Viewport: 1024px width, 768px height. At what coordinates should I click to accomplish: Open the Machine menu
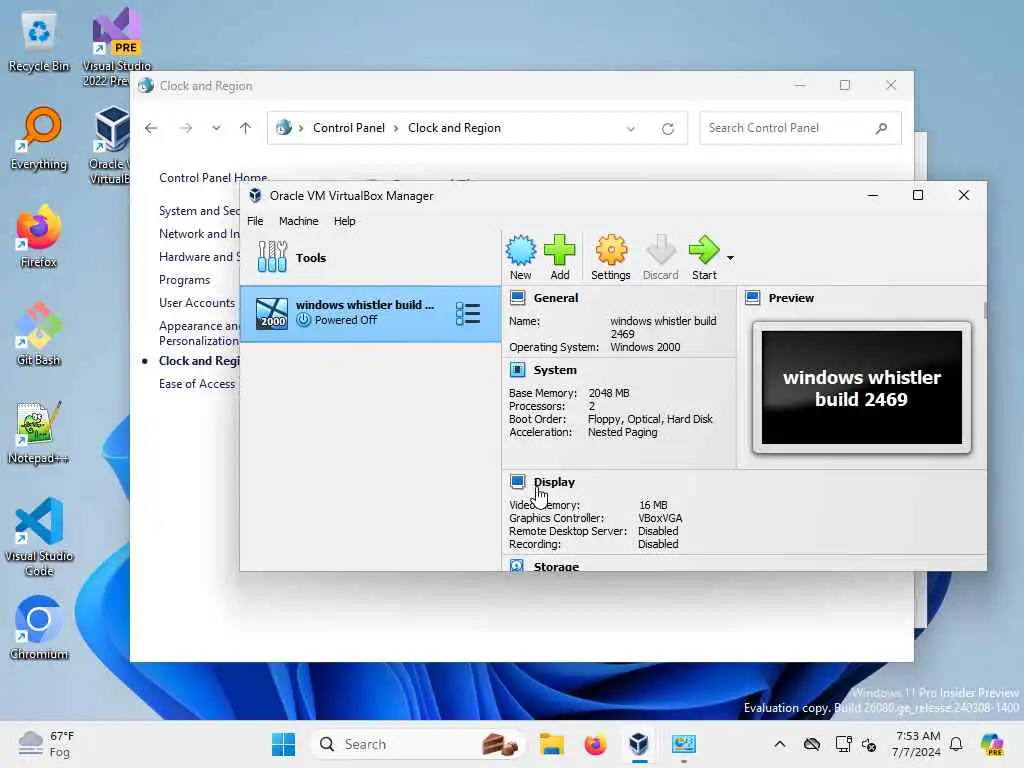[x=298, y=221]
